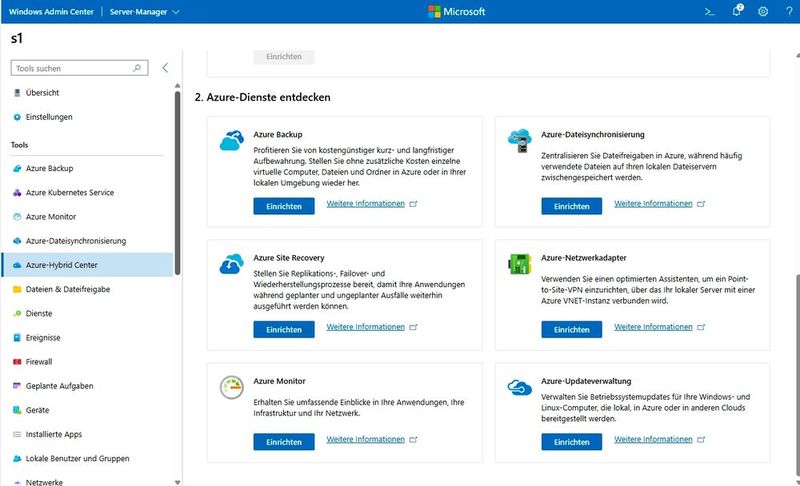Open the PowerShell console icon

point(710,11)
